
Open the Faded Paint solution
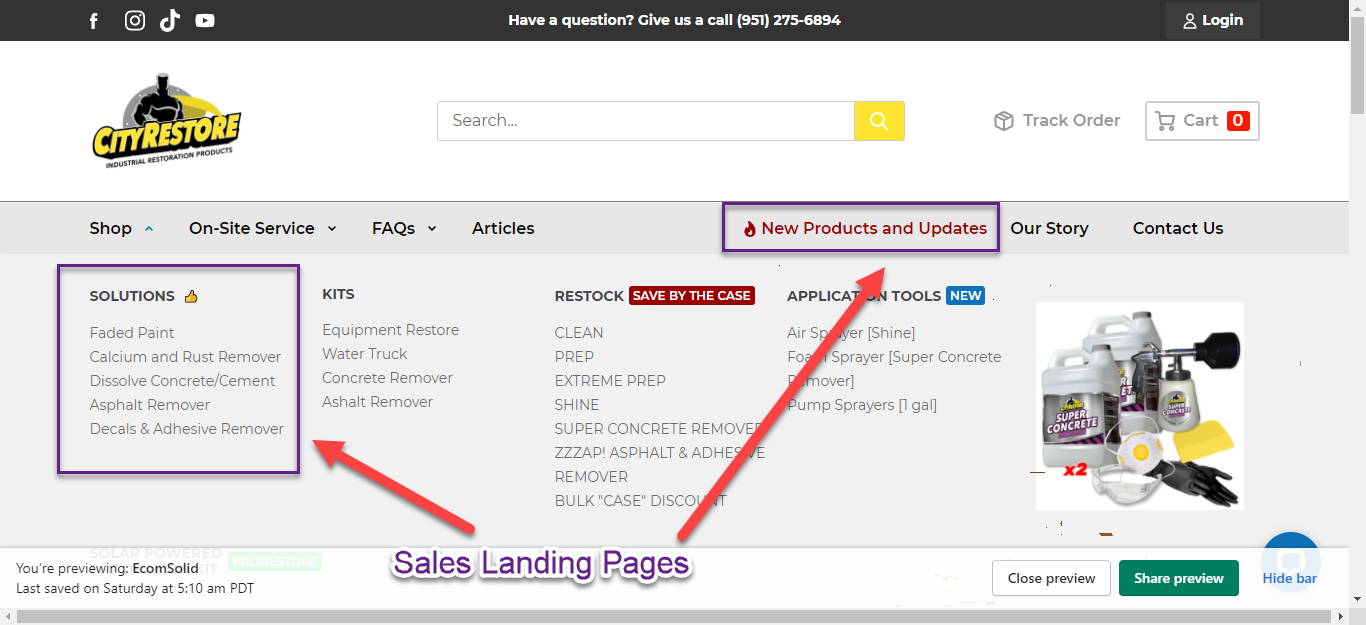coord(132,333)
